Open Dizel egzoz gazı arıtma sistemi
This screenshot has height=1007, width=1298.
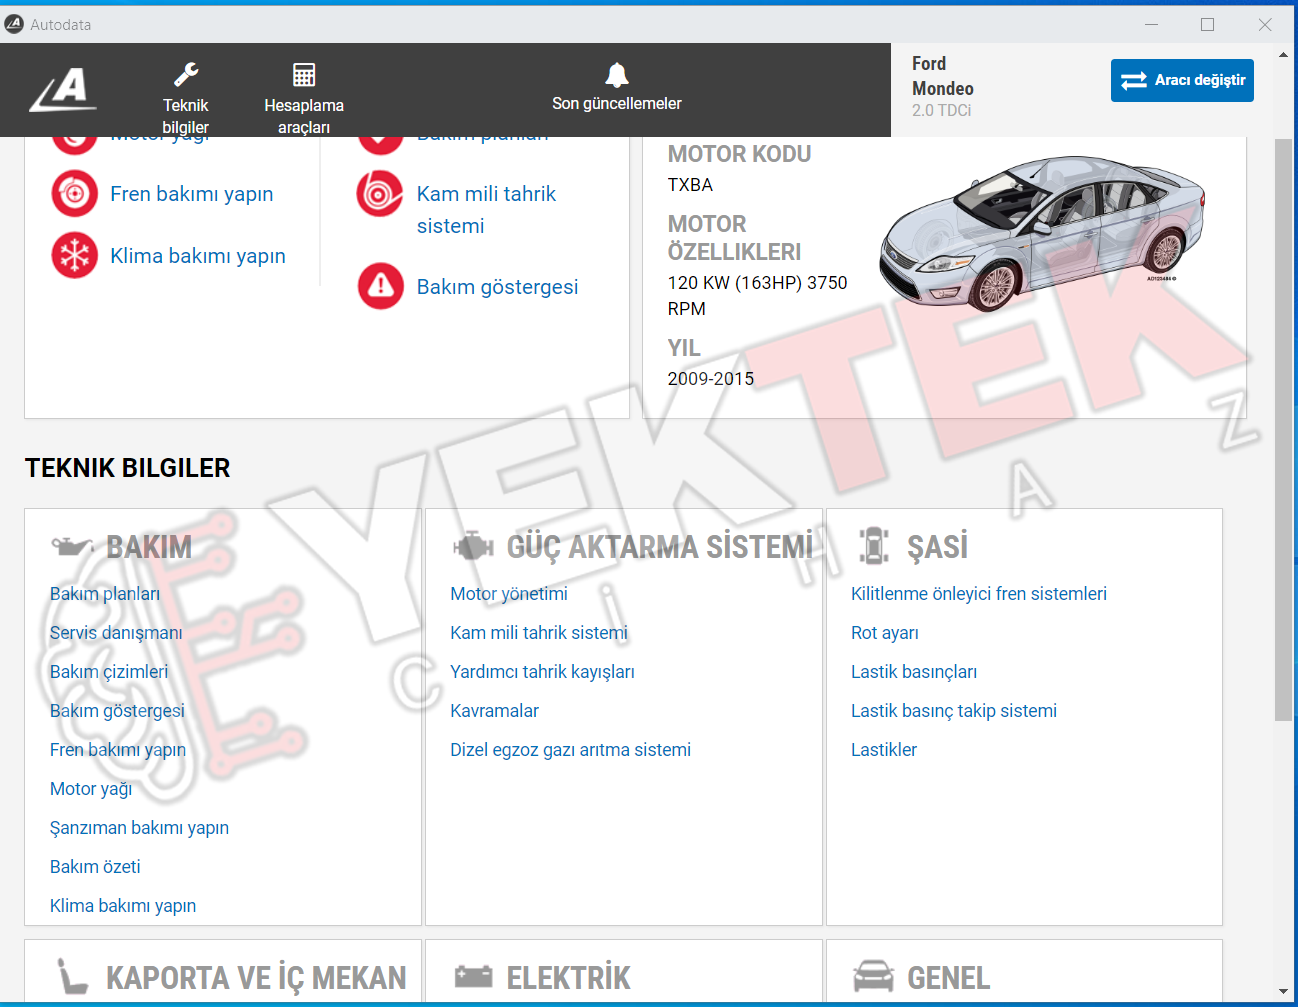[570, 750]
